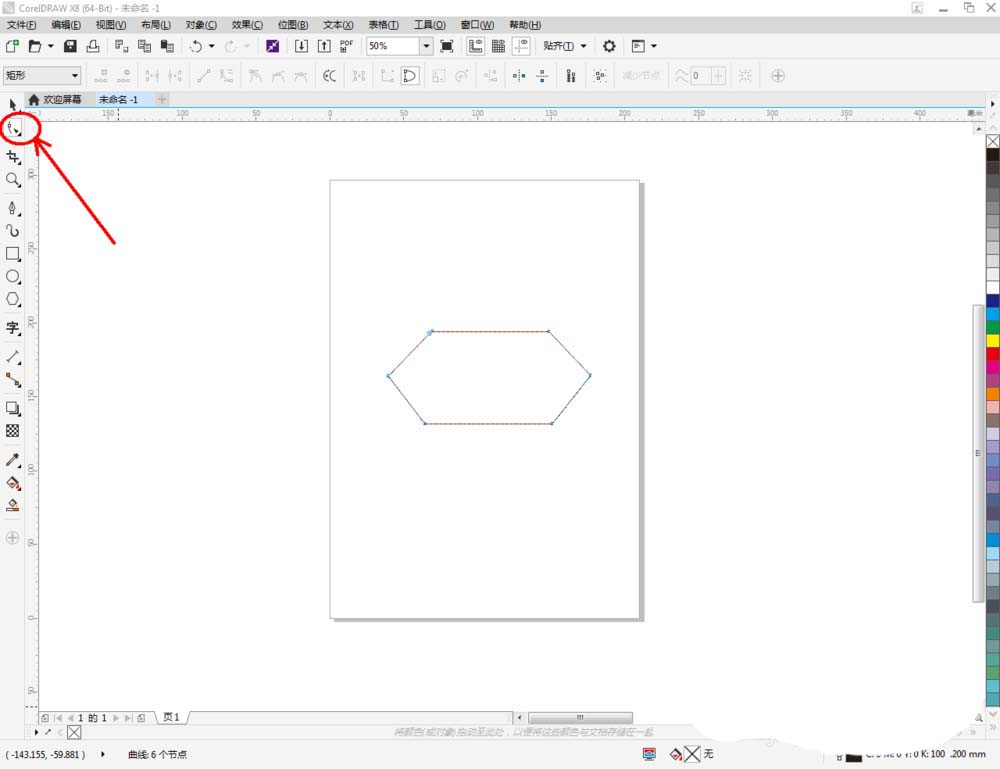
Task: Add new document with plus tab button
Action: point(162,100)
